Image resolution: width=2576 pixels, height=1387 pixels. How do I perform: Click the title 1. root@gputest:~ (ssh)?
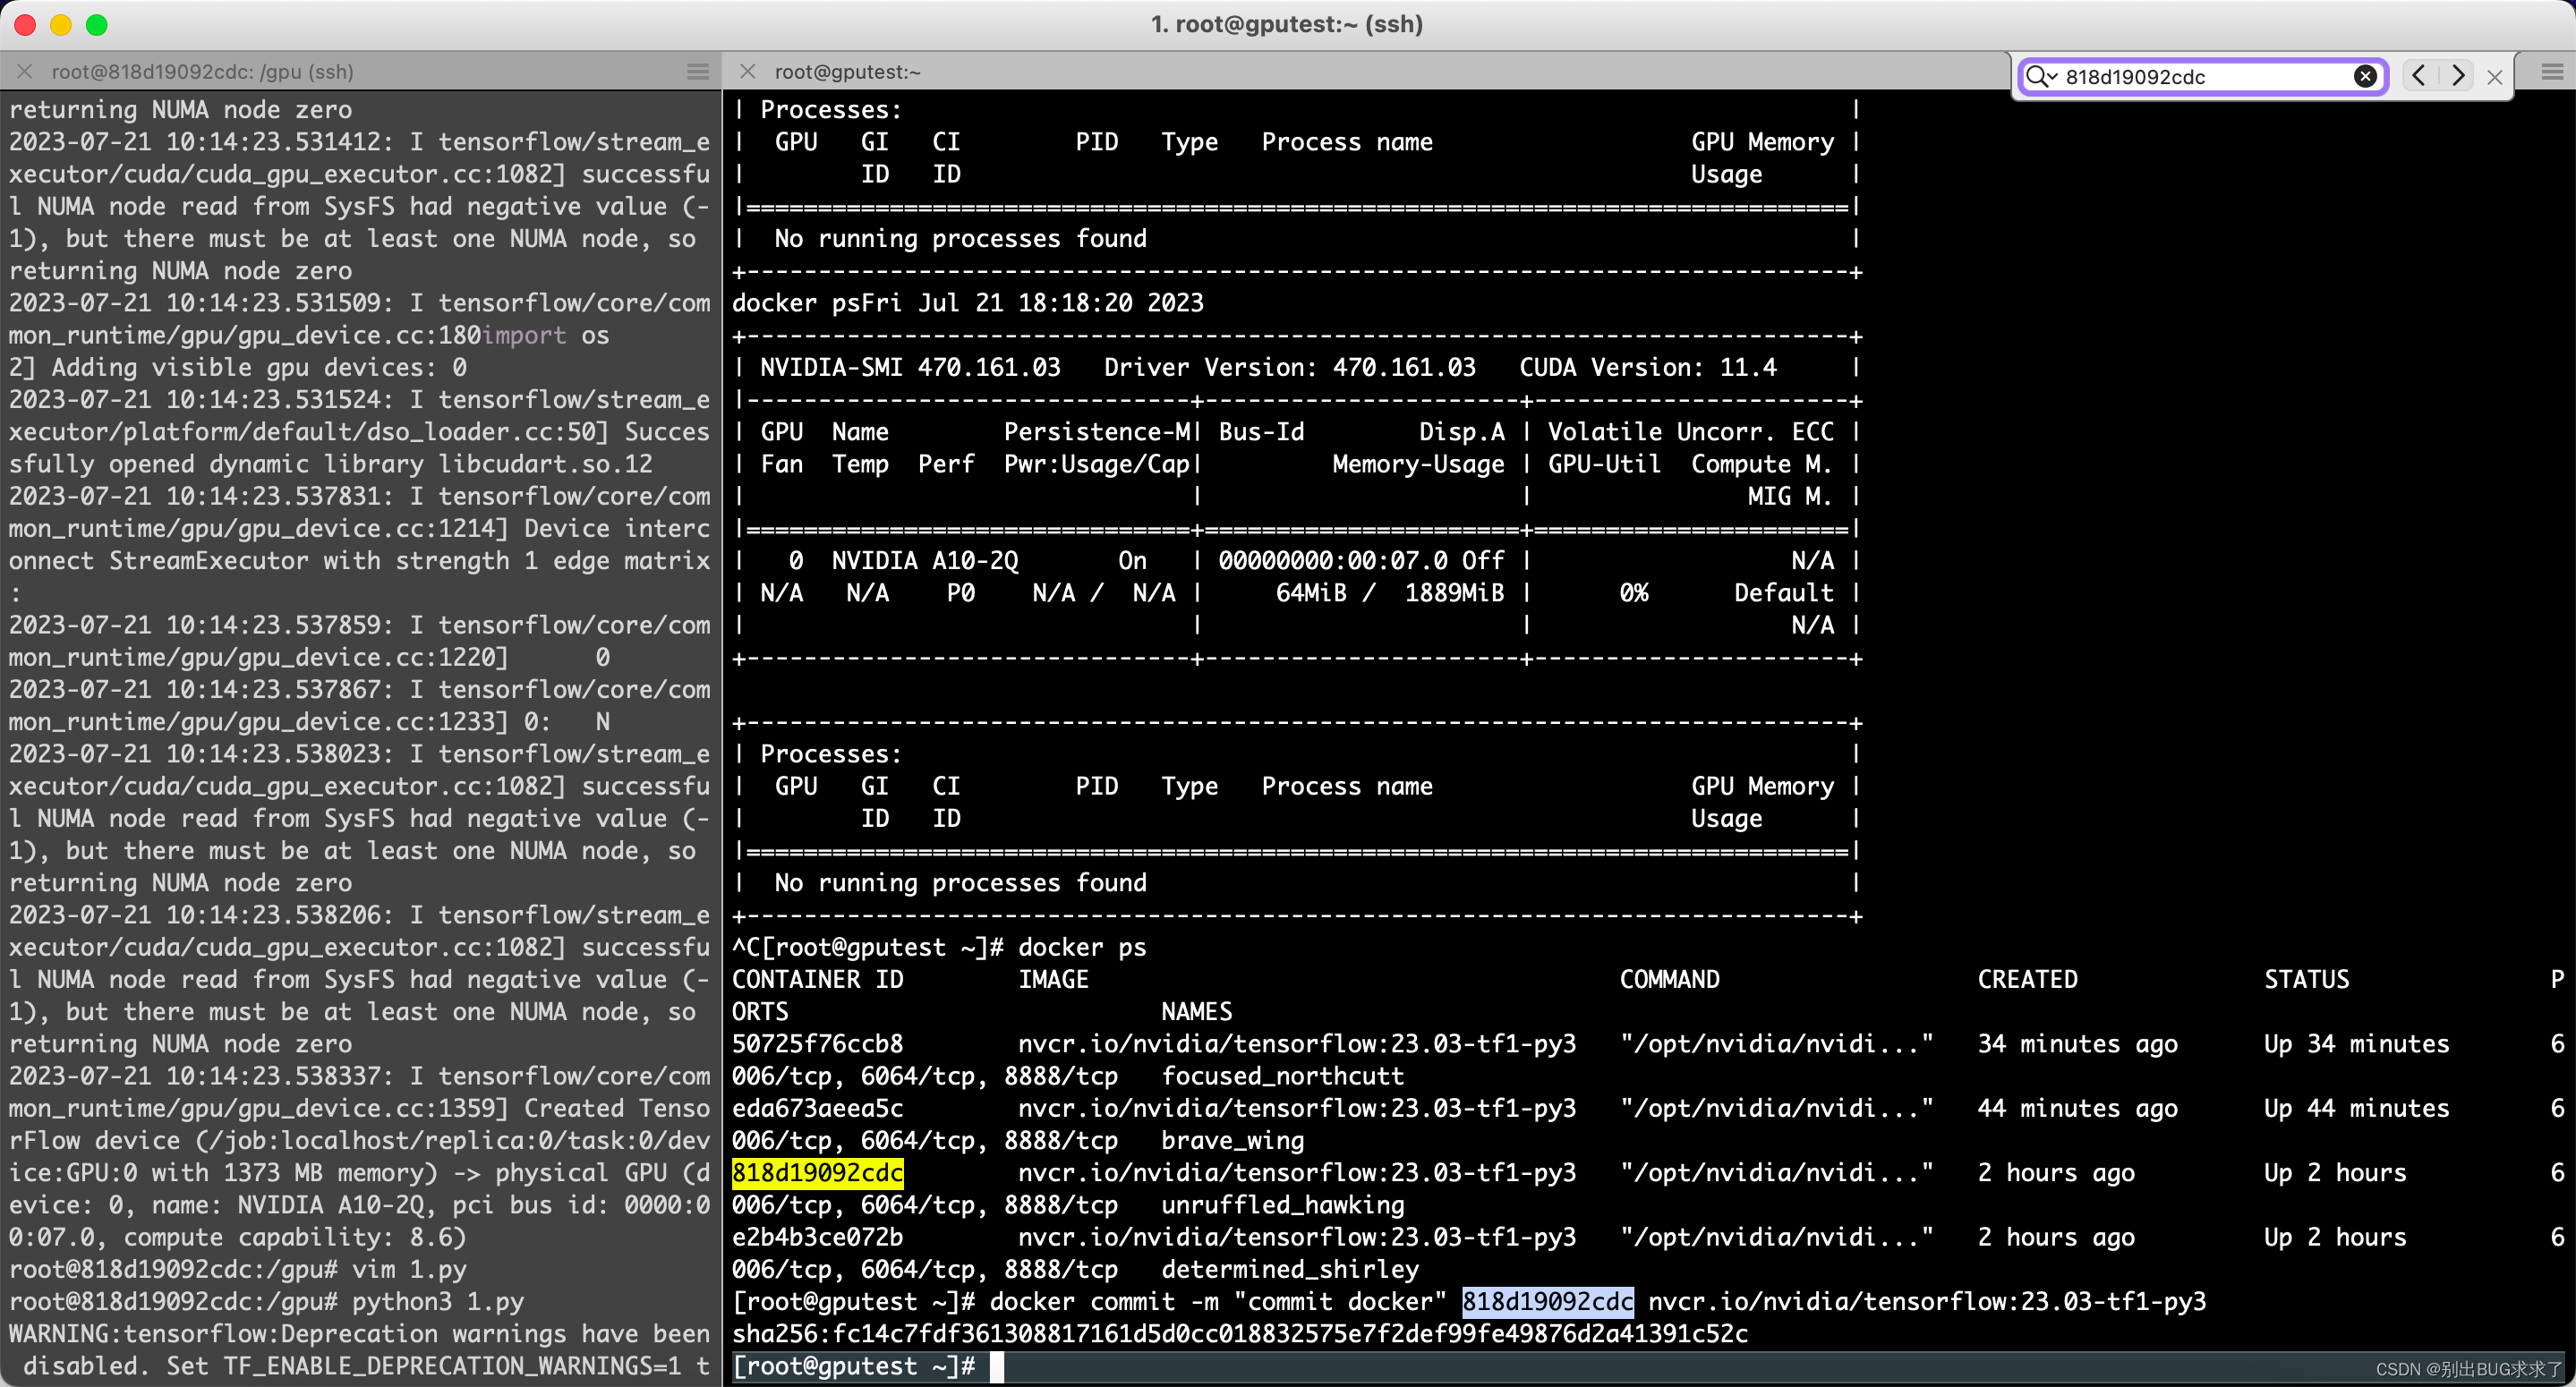click(x=1287, y=24)
